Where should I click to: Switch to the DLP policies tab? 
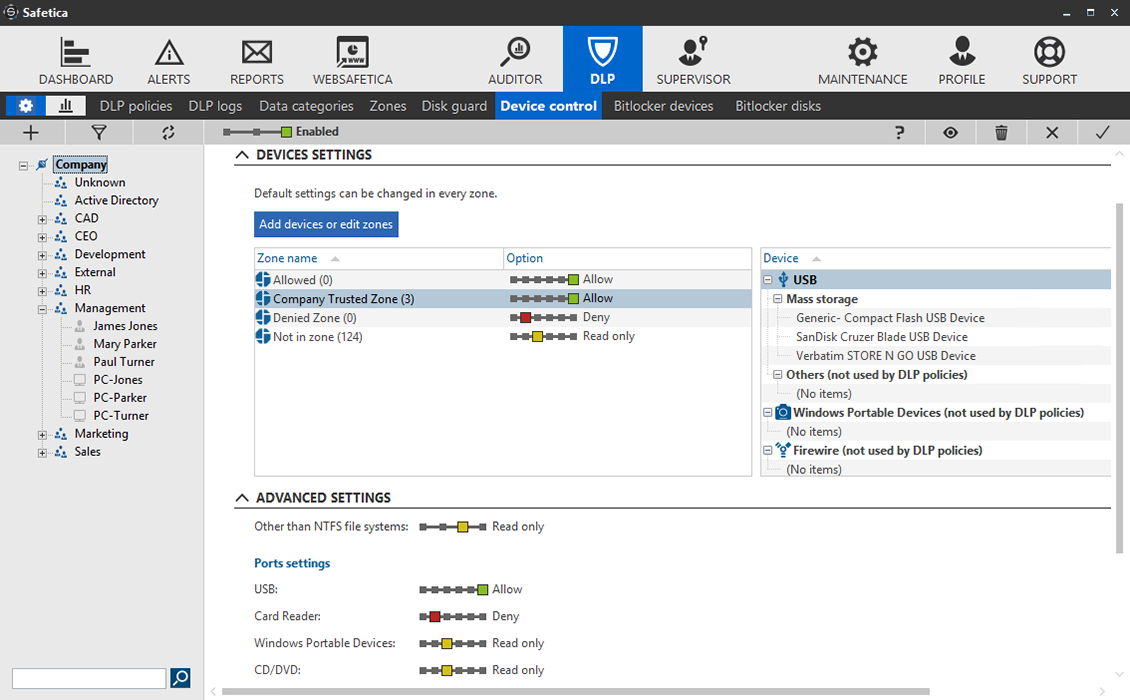[136, 106]
